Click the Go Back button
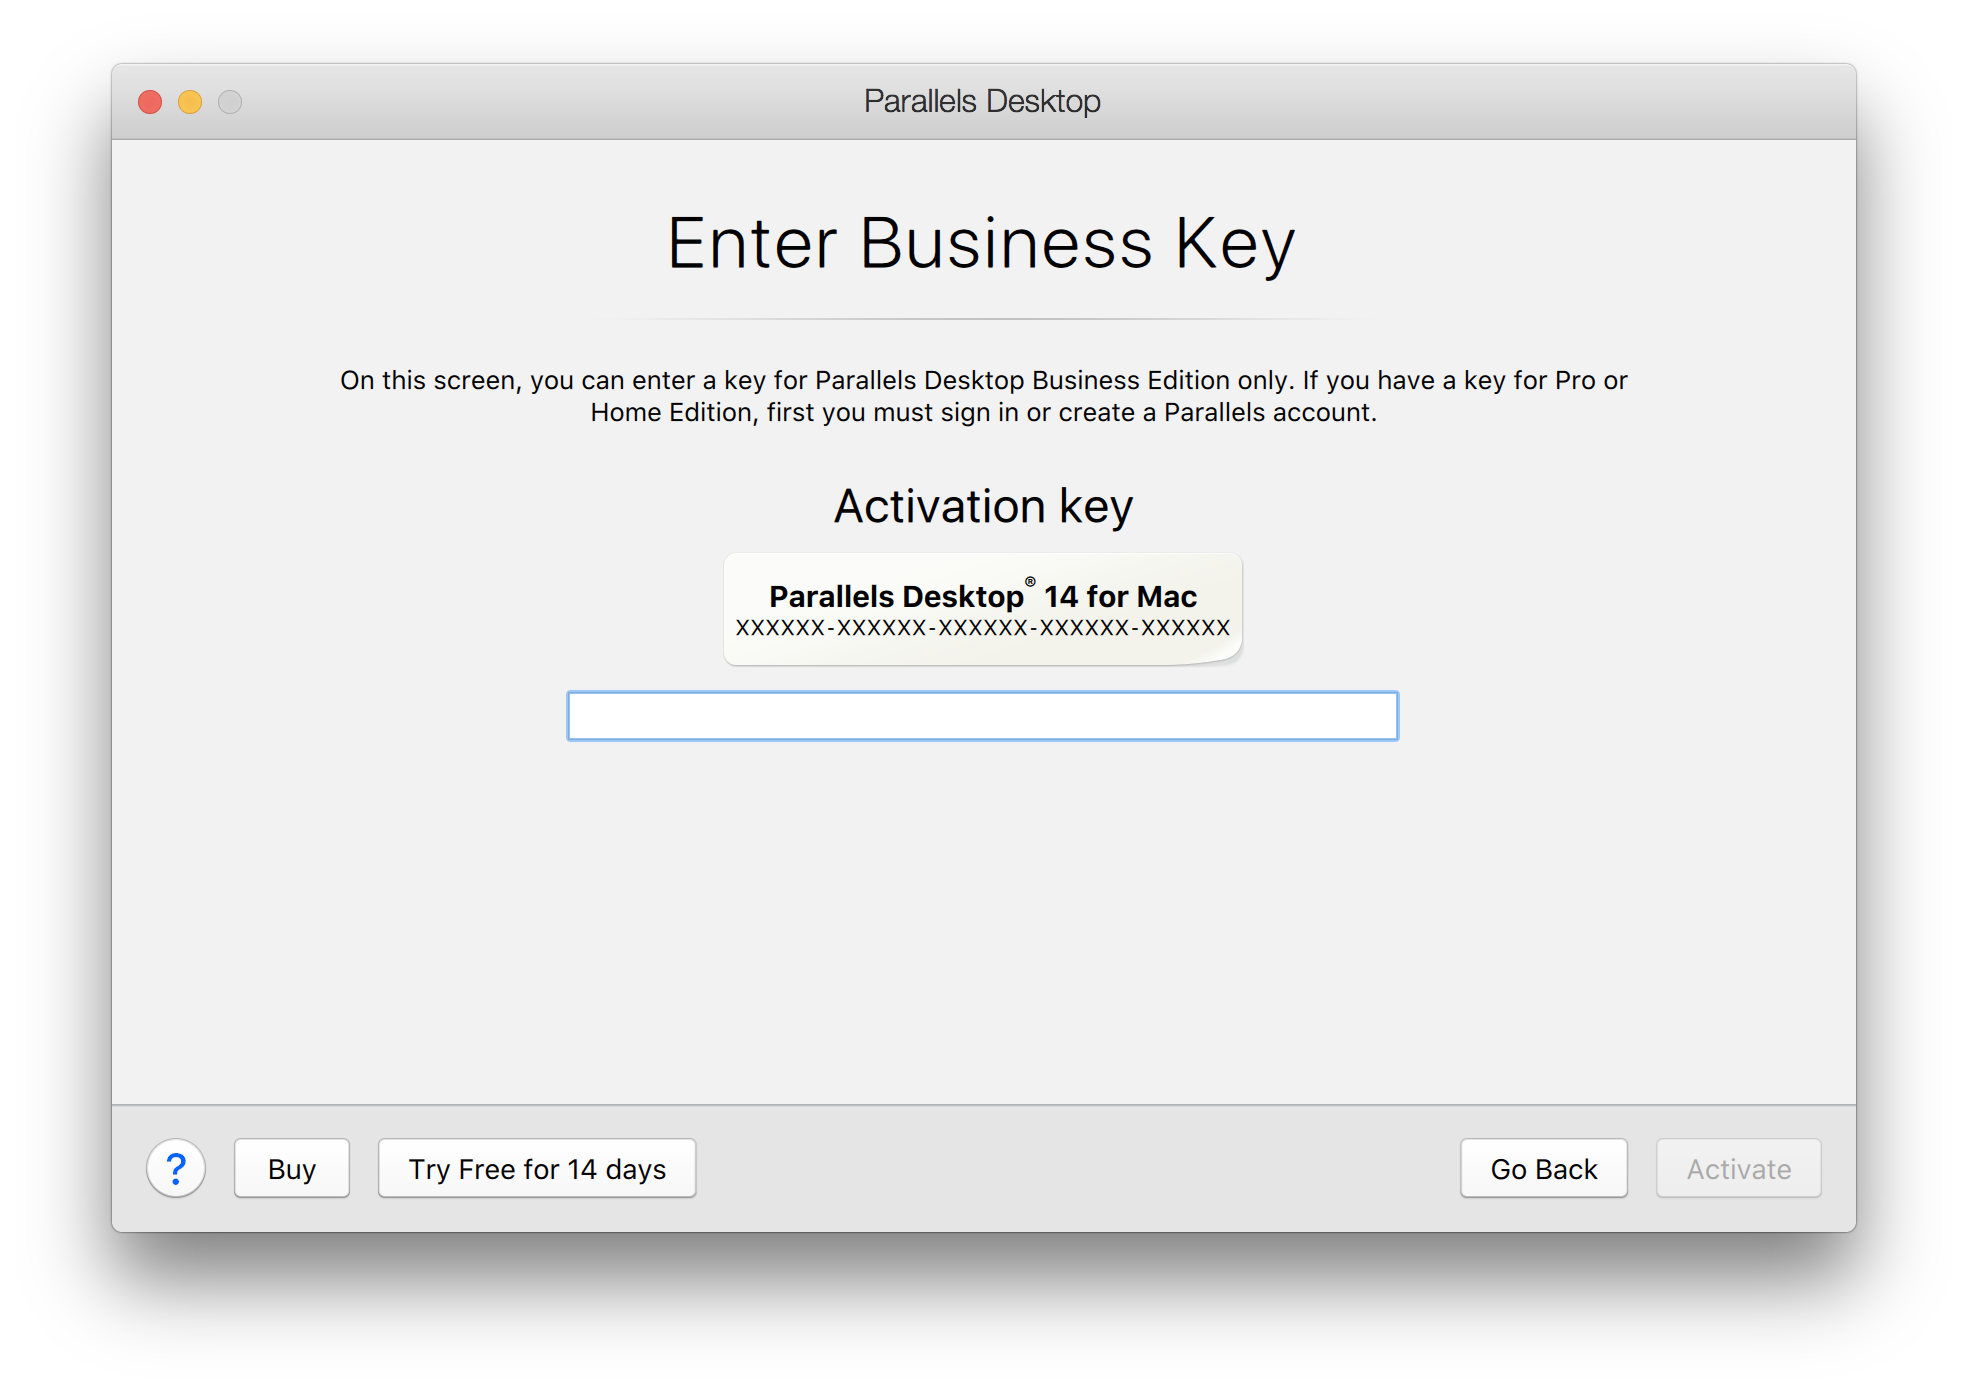Screen dimensions: 1968x1392 click(1544, 1168)
